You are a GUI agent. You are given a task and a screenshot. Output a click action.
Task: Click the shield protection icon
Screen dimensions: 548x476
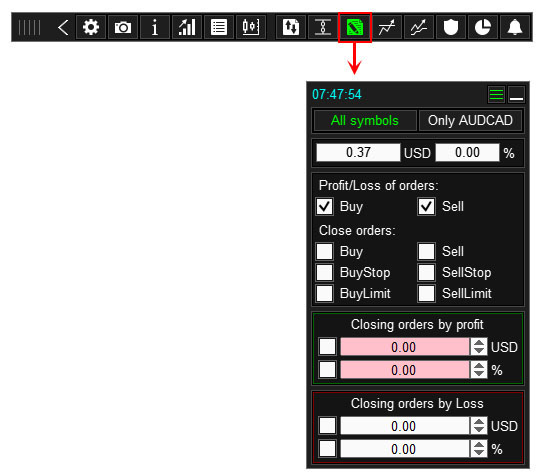point(450,27)
